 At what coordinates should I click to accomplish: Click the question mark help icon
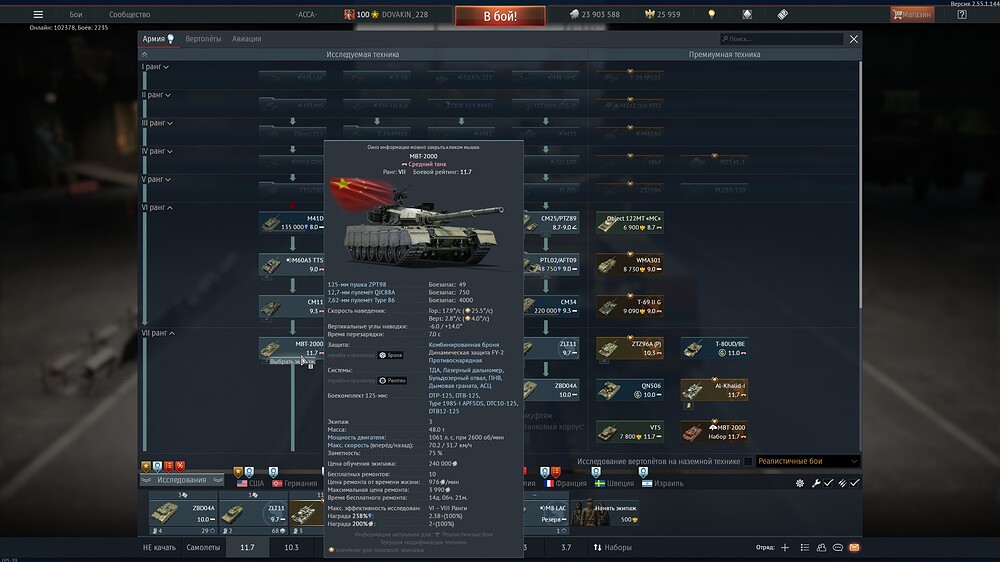click(962, 14)
